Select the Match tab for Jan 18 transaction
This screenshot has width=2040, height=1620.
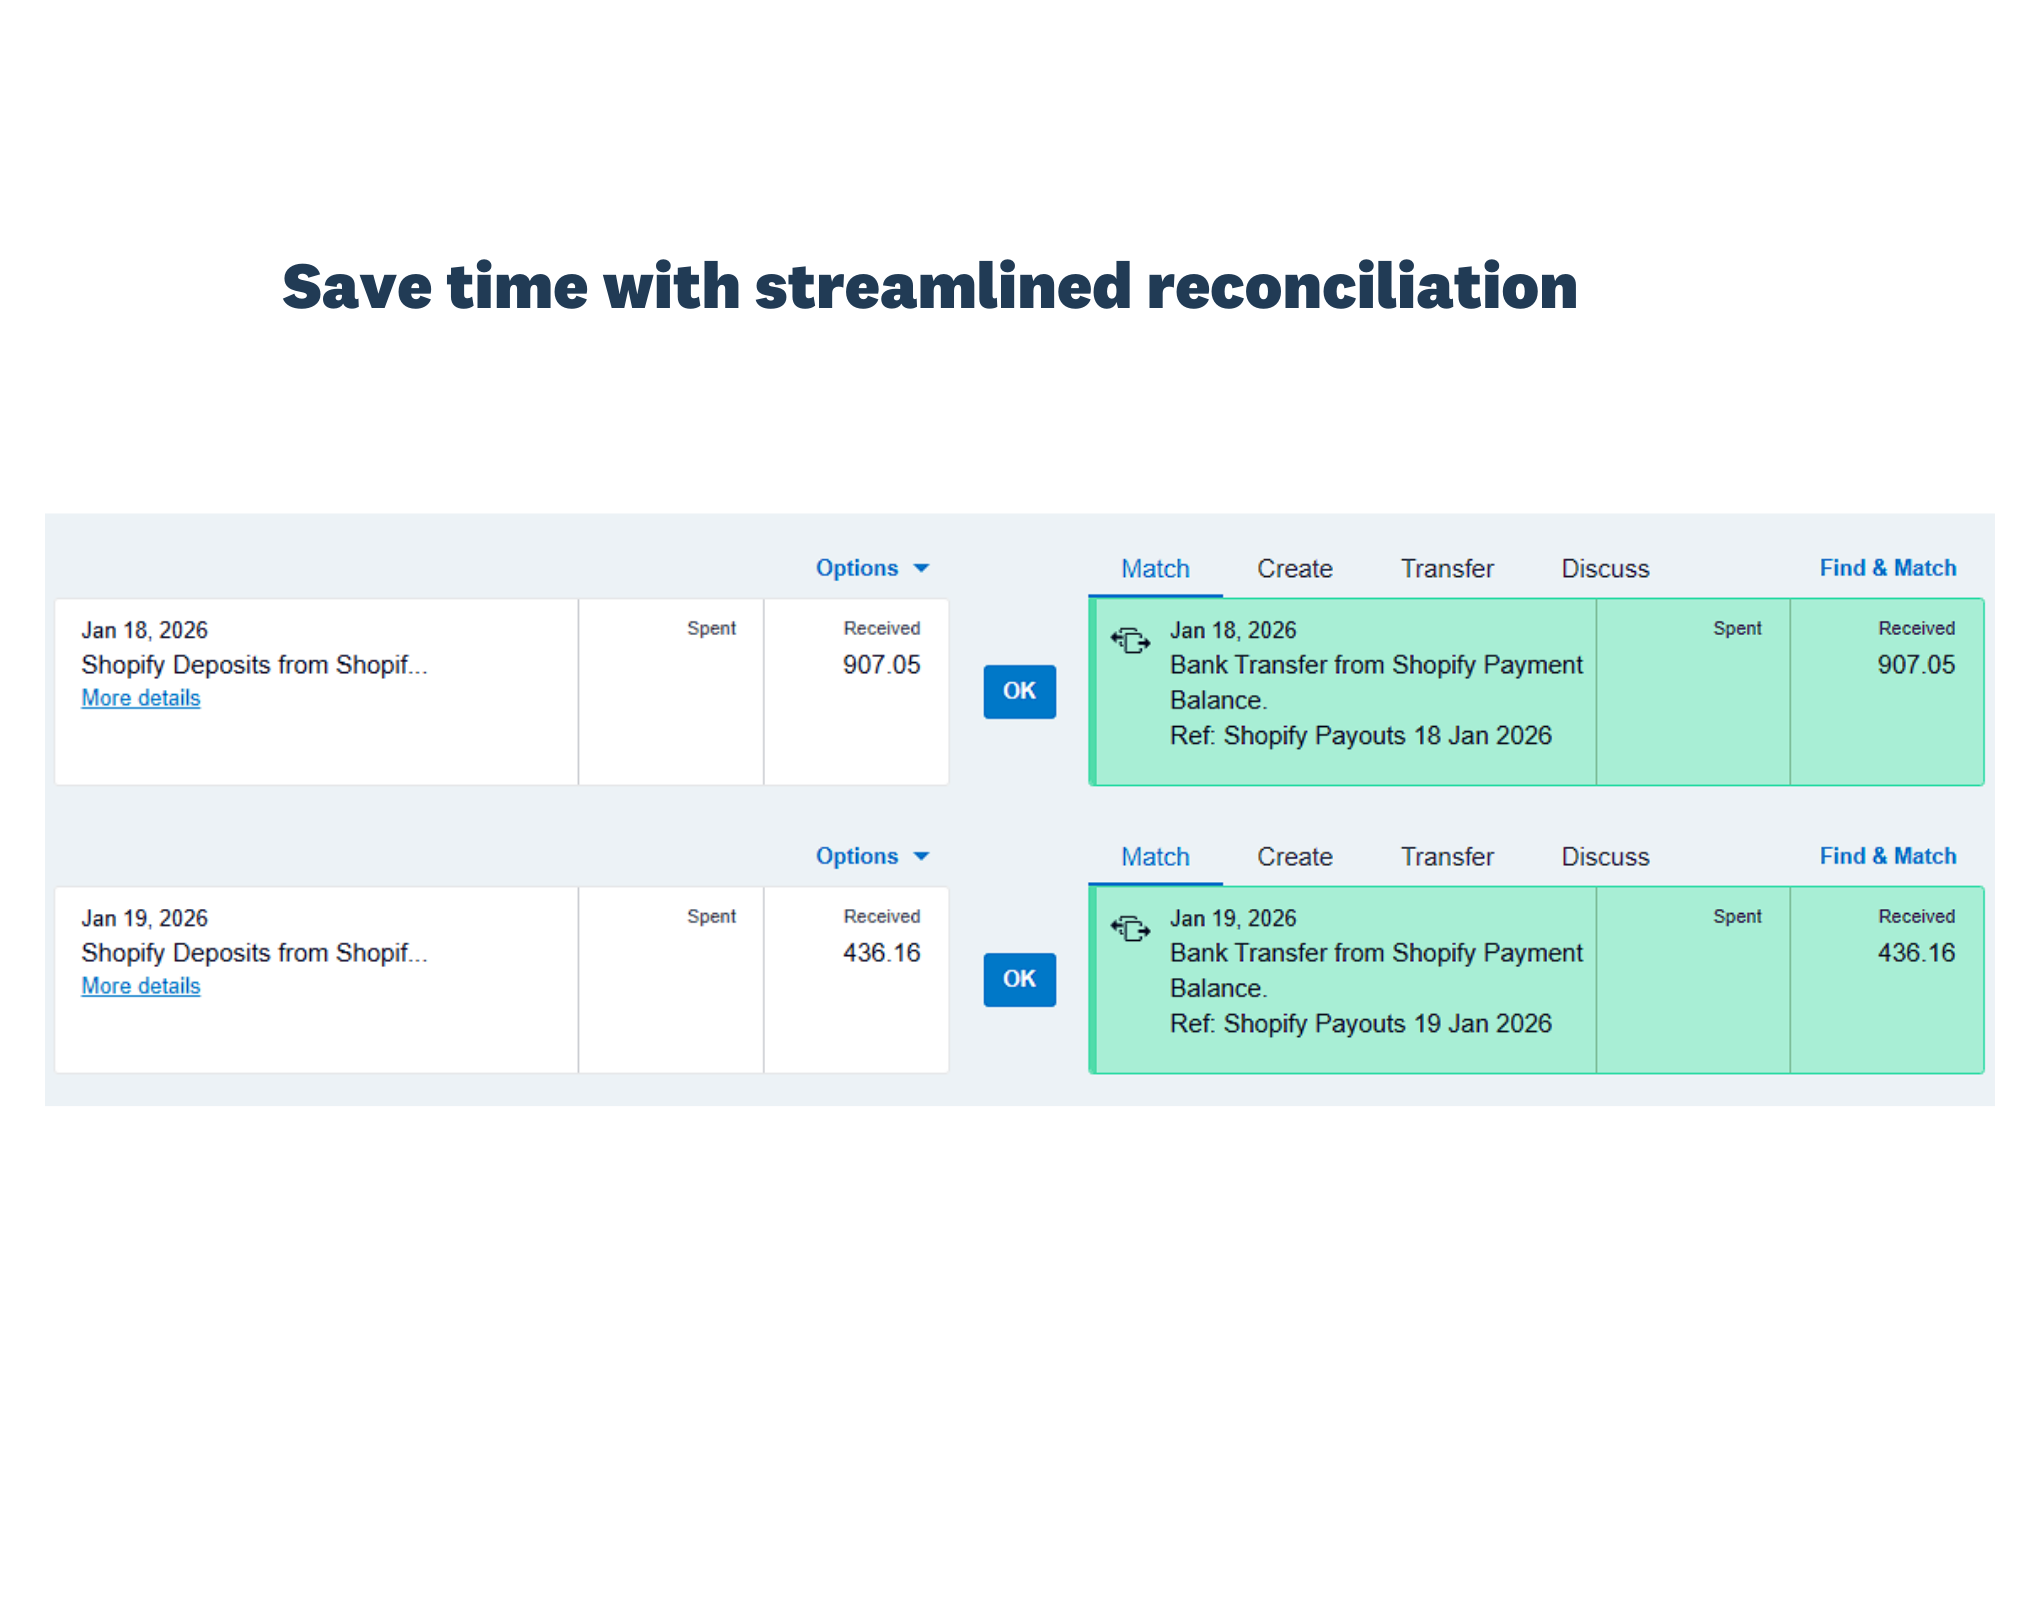(x=1154, y=567)
